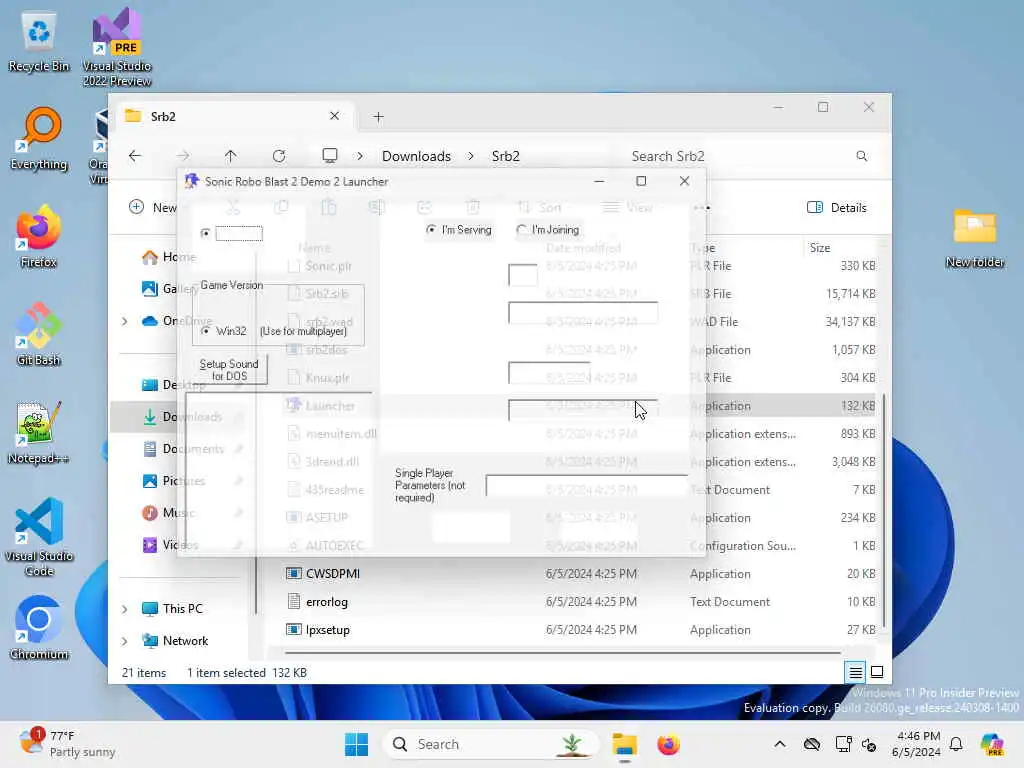1024x768 pixels.
Task: Expand the OneDrive tree node
Action: click(x=125, y=321)
